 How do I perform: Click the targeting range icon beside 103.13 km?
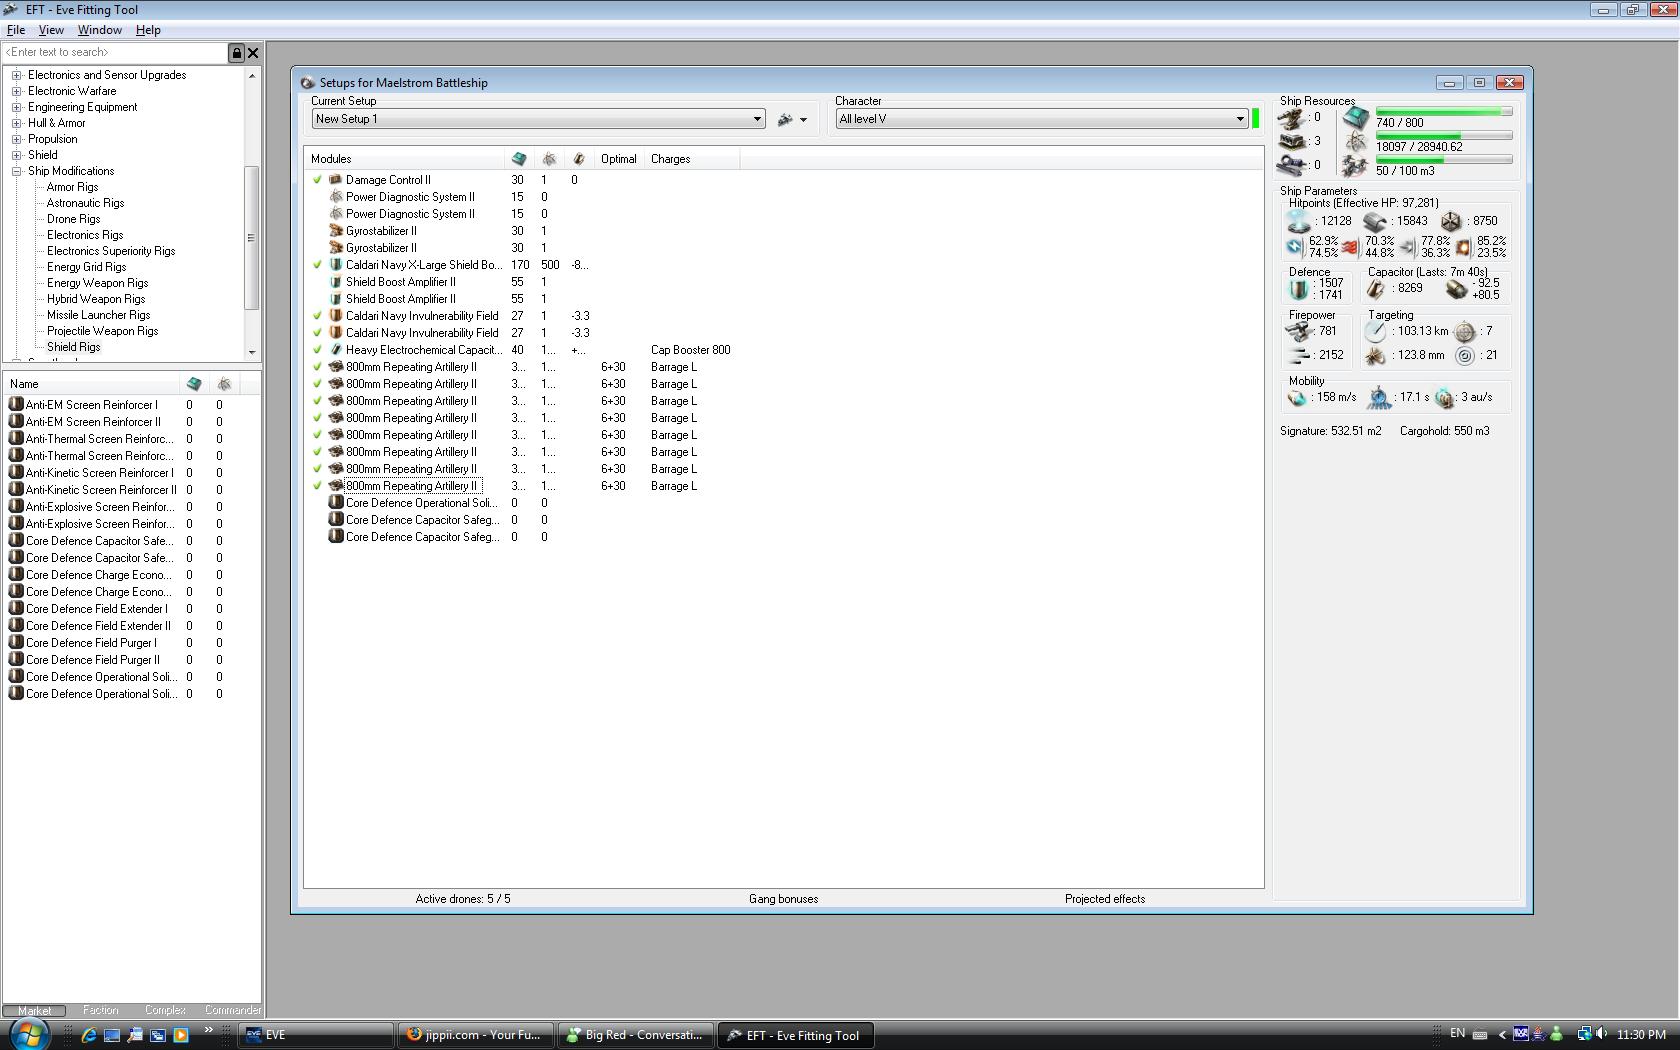click(x=1377, y=331)
